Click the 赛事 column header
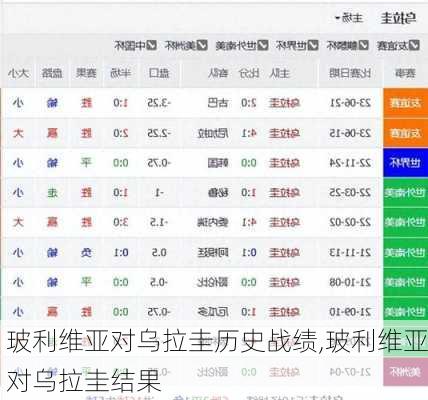This screenshot has height=400, width=428. 405,73
